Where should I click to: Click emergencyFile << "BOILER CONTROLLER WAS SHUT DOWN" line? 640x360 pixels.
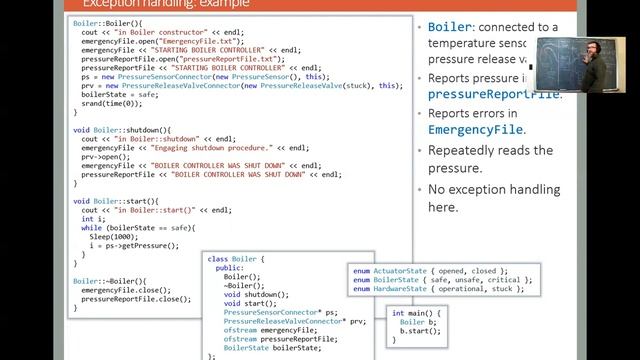coord(201,166)
